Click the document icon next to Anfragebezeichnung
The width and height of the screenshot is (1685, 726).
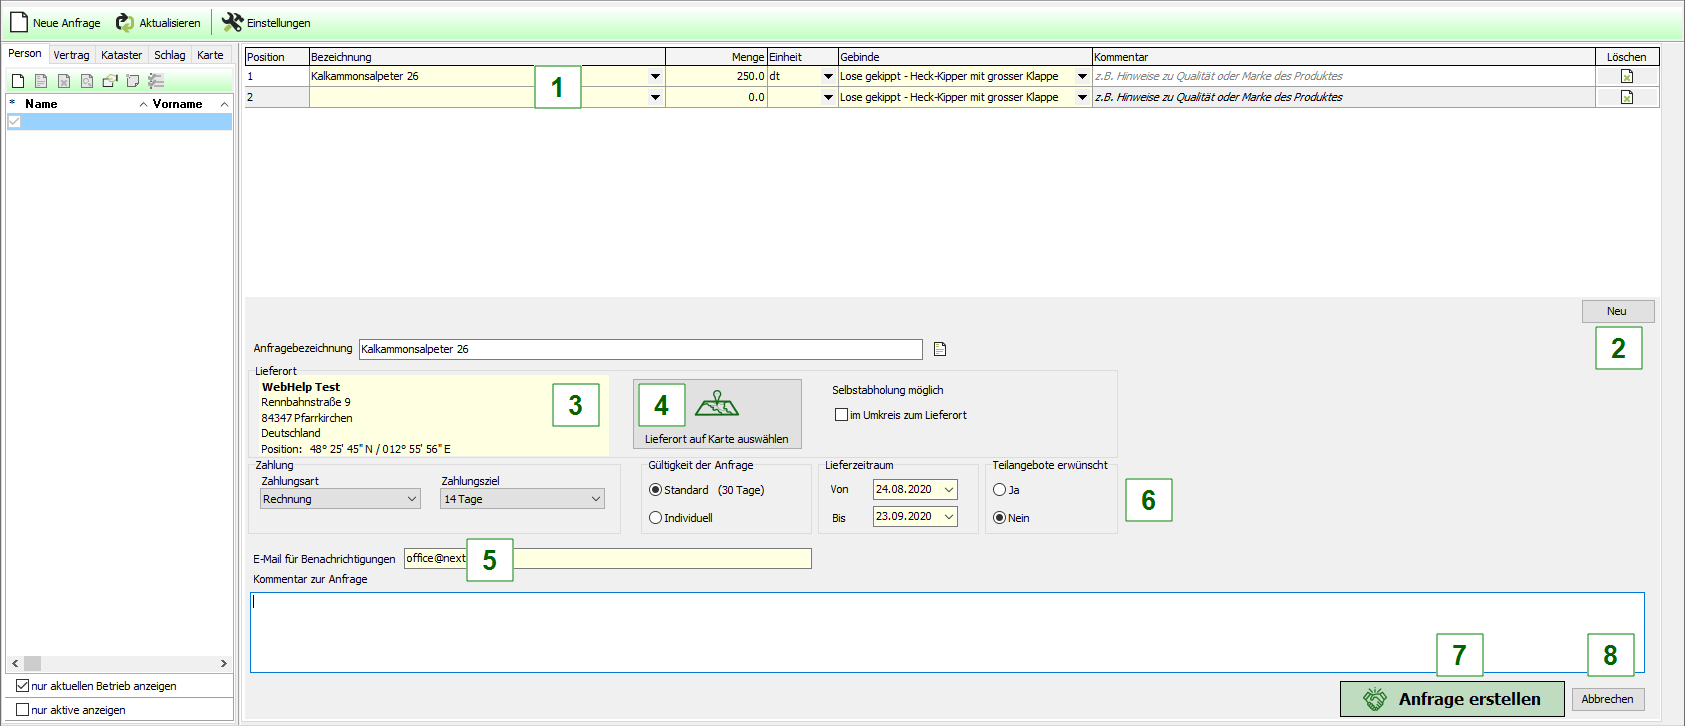[940, 349]
